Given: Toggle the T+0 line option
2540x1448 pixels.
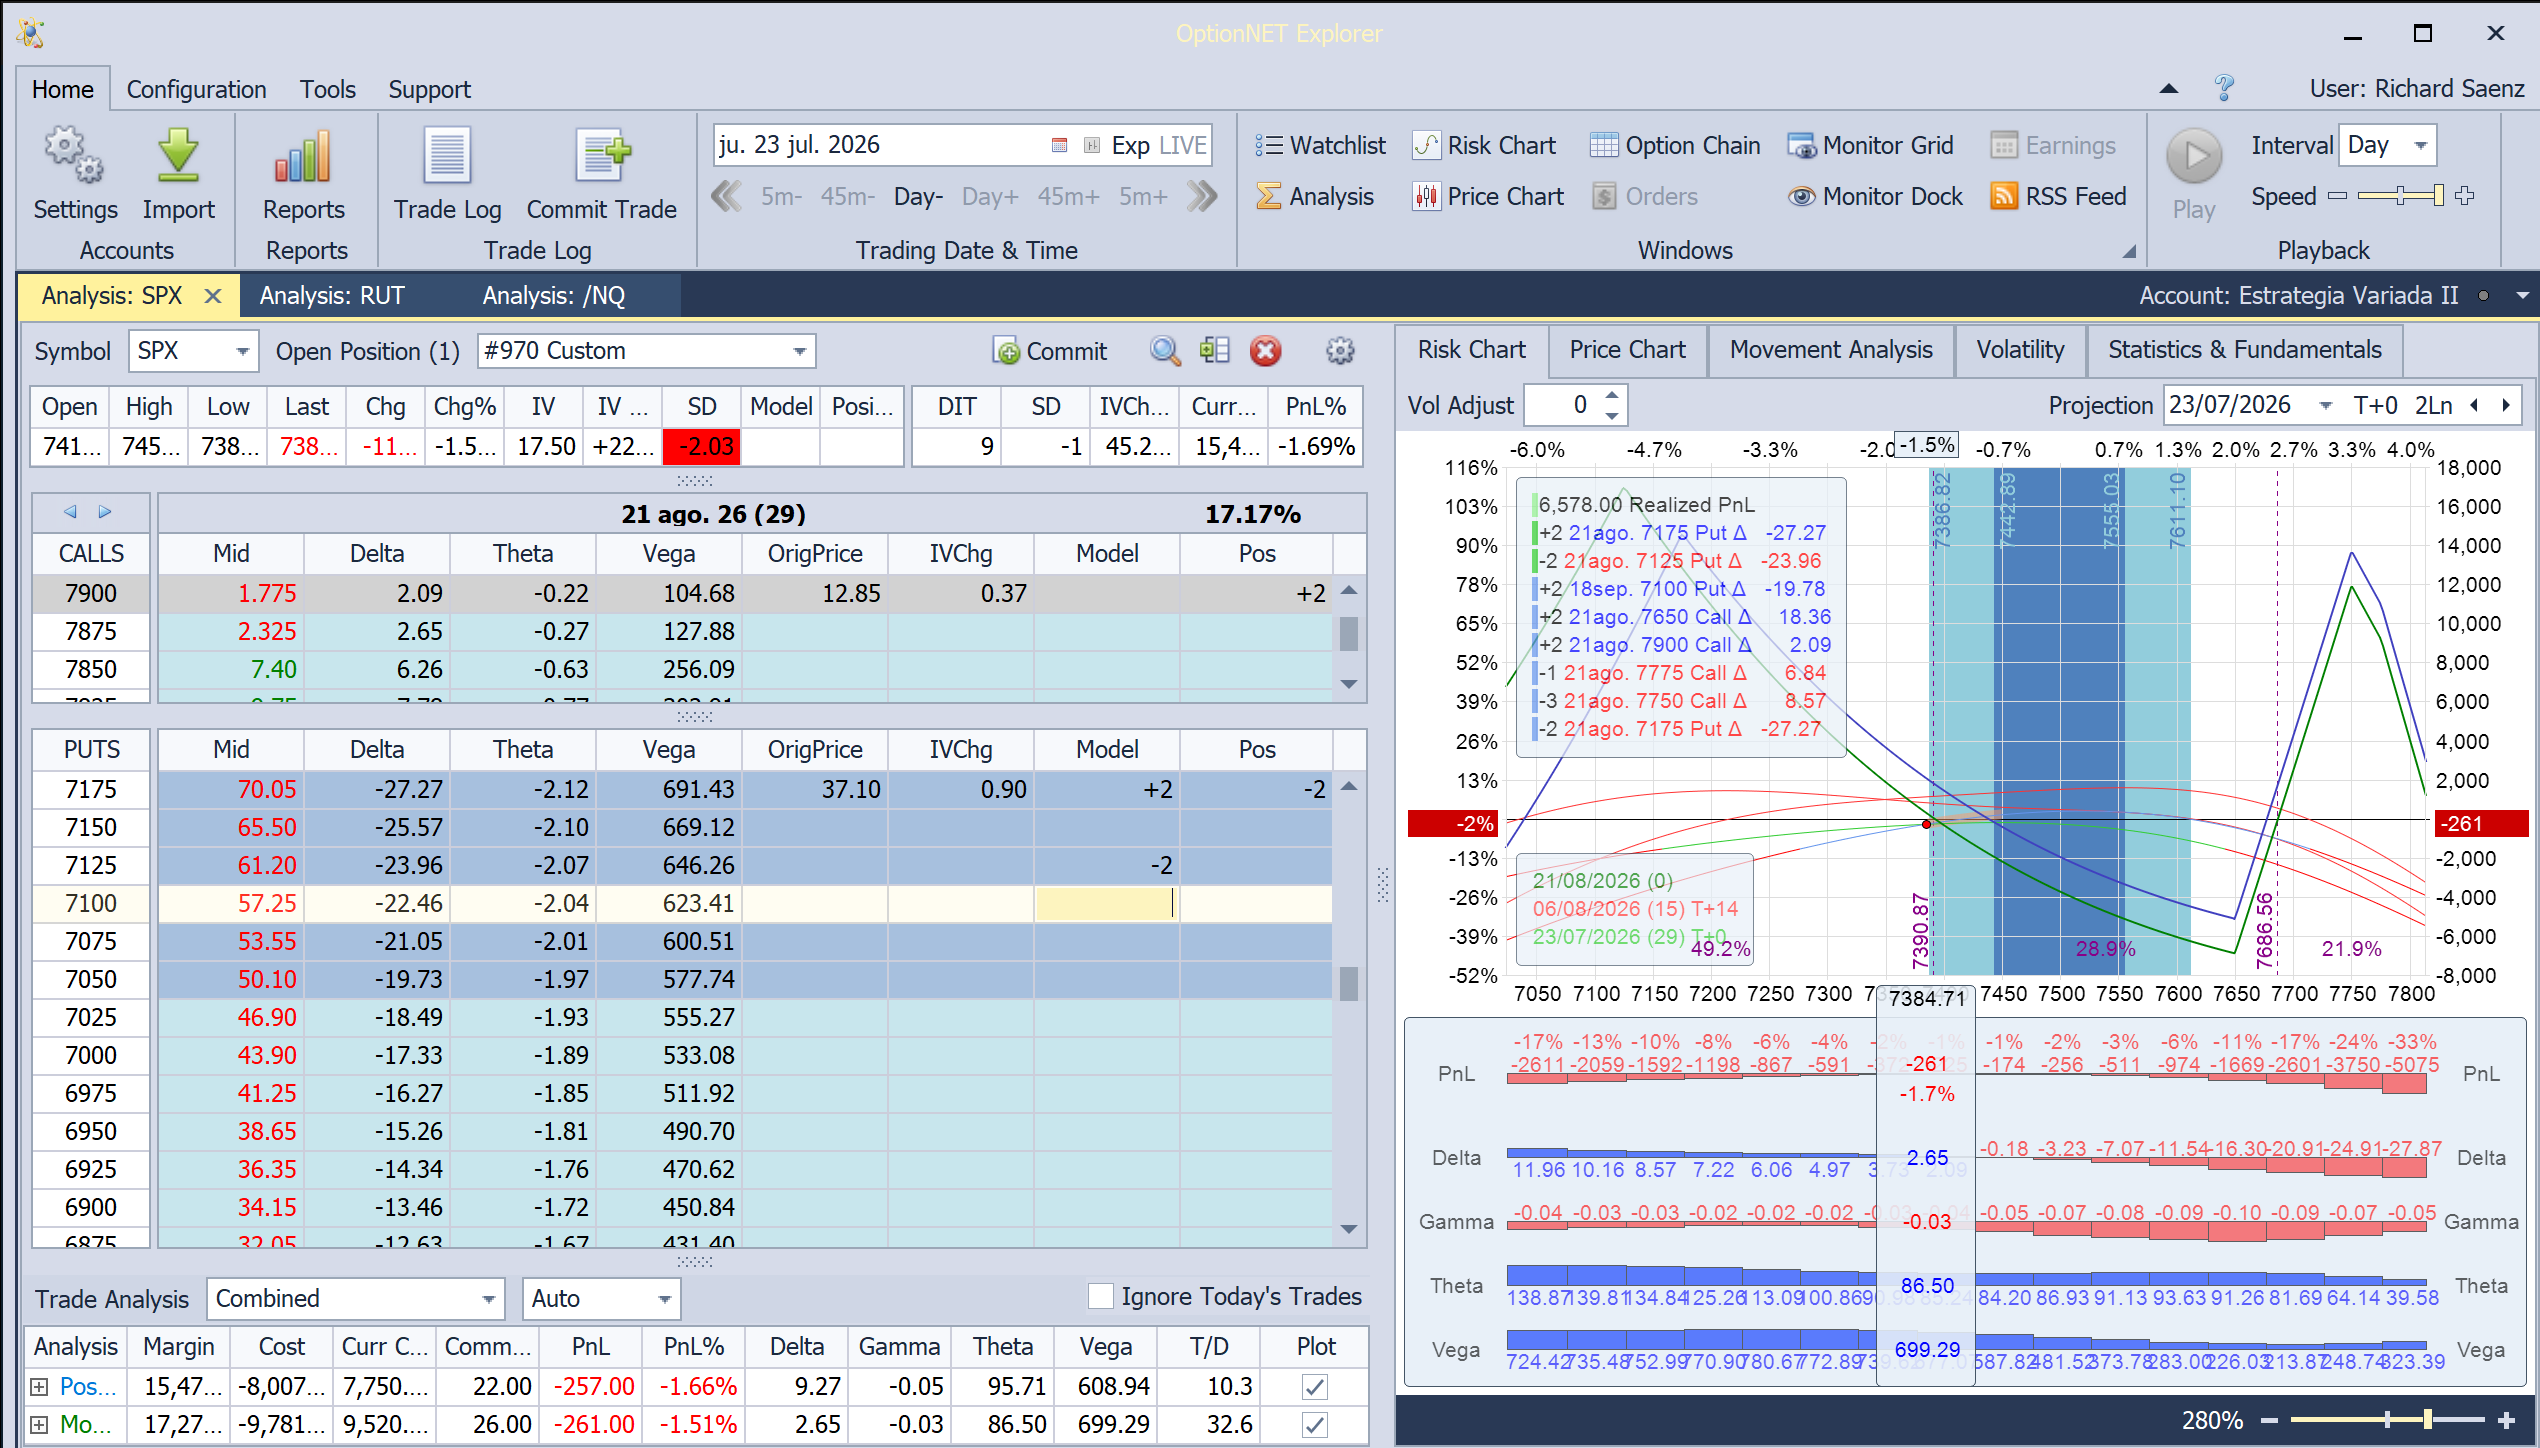Looking at the screenshot, I should (x=2375, y=405).
